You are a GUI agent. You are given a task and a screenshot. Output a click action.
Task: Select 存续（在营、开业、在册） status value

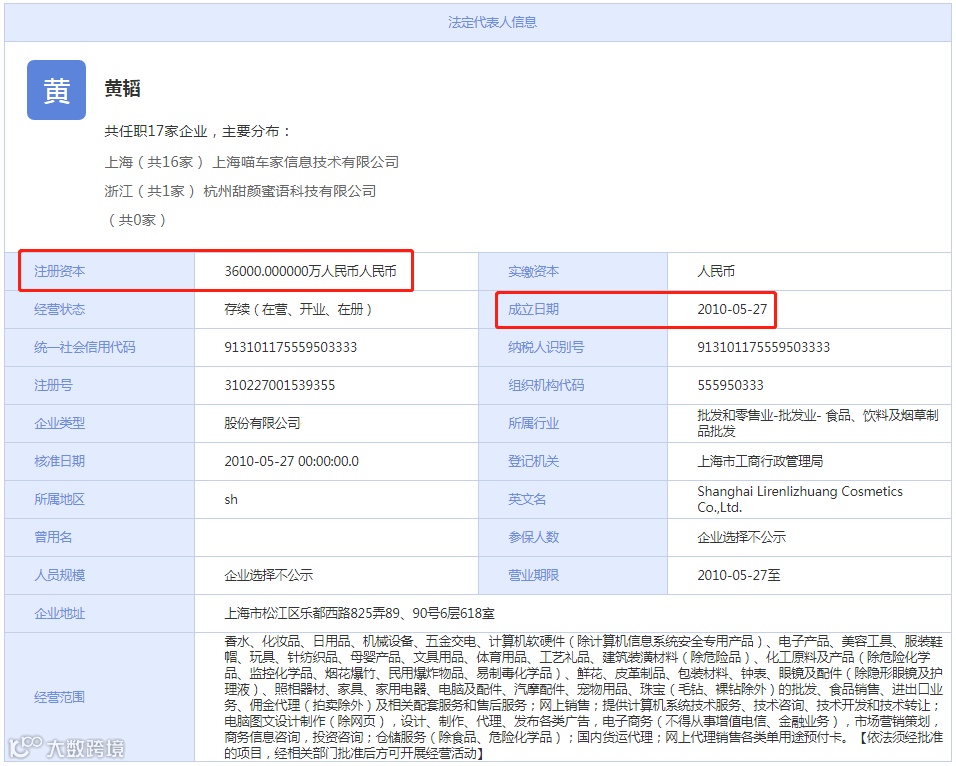(298, 309)
